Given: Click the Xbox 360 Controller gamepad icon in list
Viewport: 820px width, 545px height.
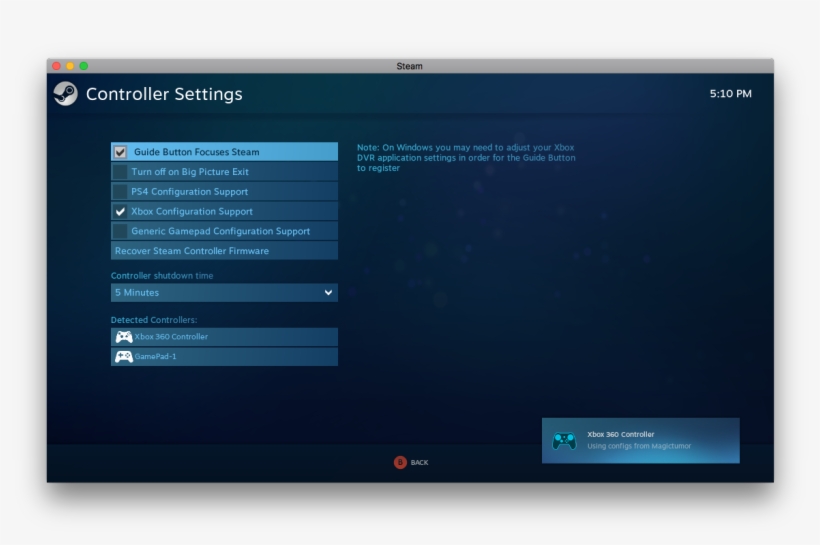Looking at the screenshot, I should pos(124,337).
